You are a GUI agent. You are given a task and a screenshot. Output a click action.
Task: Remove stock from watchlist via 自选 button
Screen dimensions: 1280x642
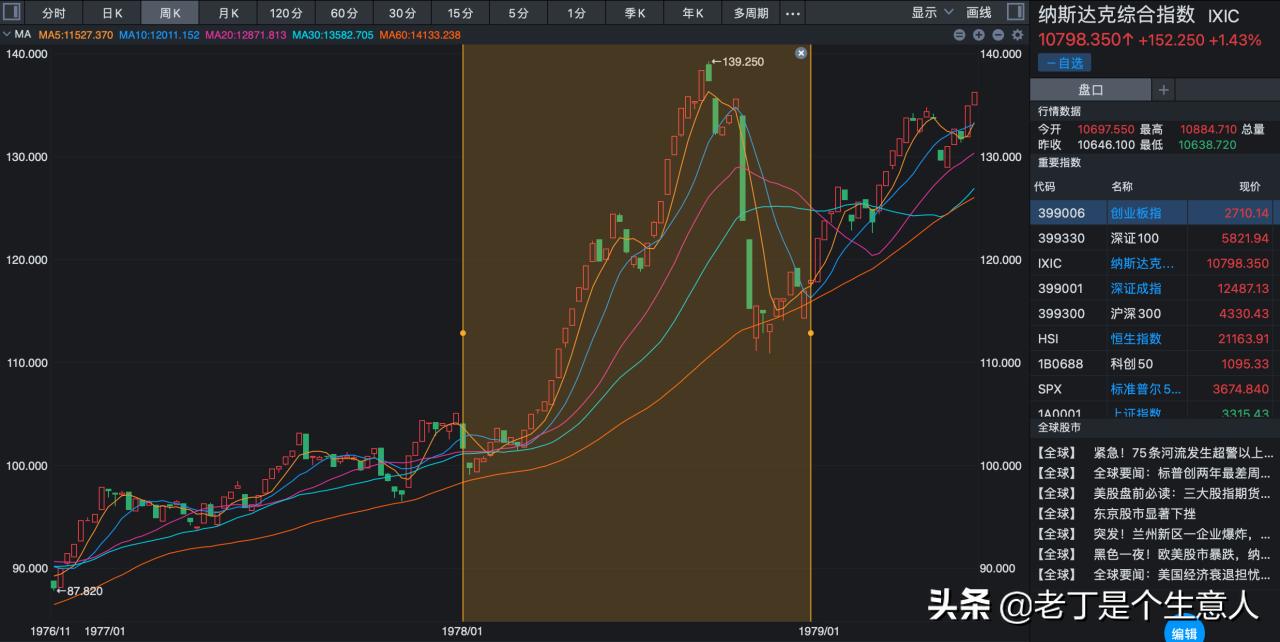tap(1064, 63)
